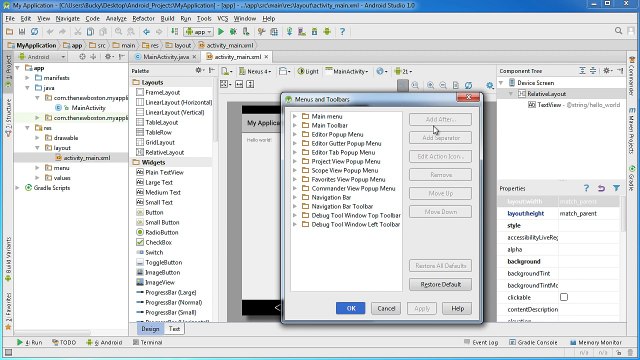Image resolution: width=640 pixels, height=360 pixels.
Task: Click the Save All toolbar icon
Action: (22, 31)
